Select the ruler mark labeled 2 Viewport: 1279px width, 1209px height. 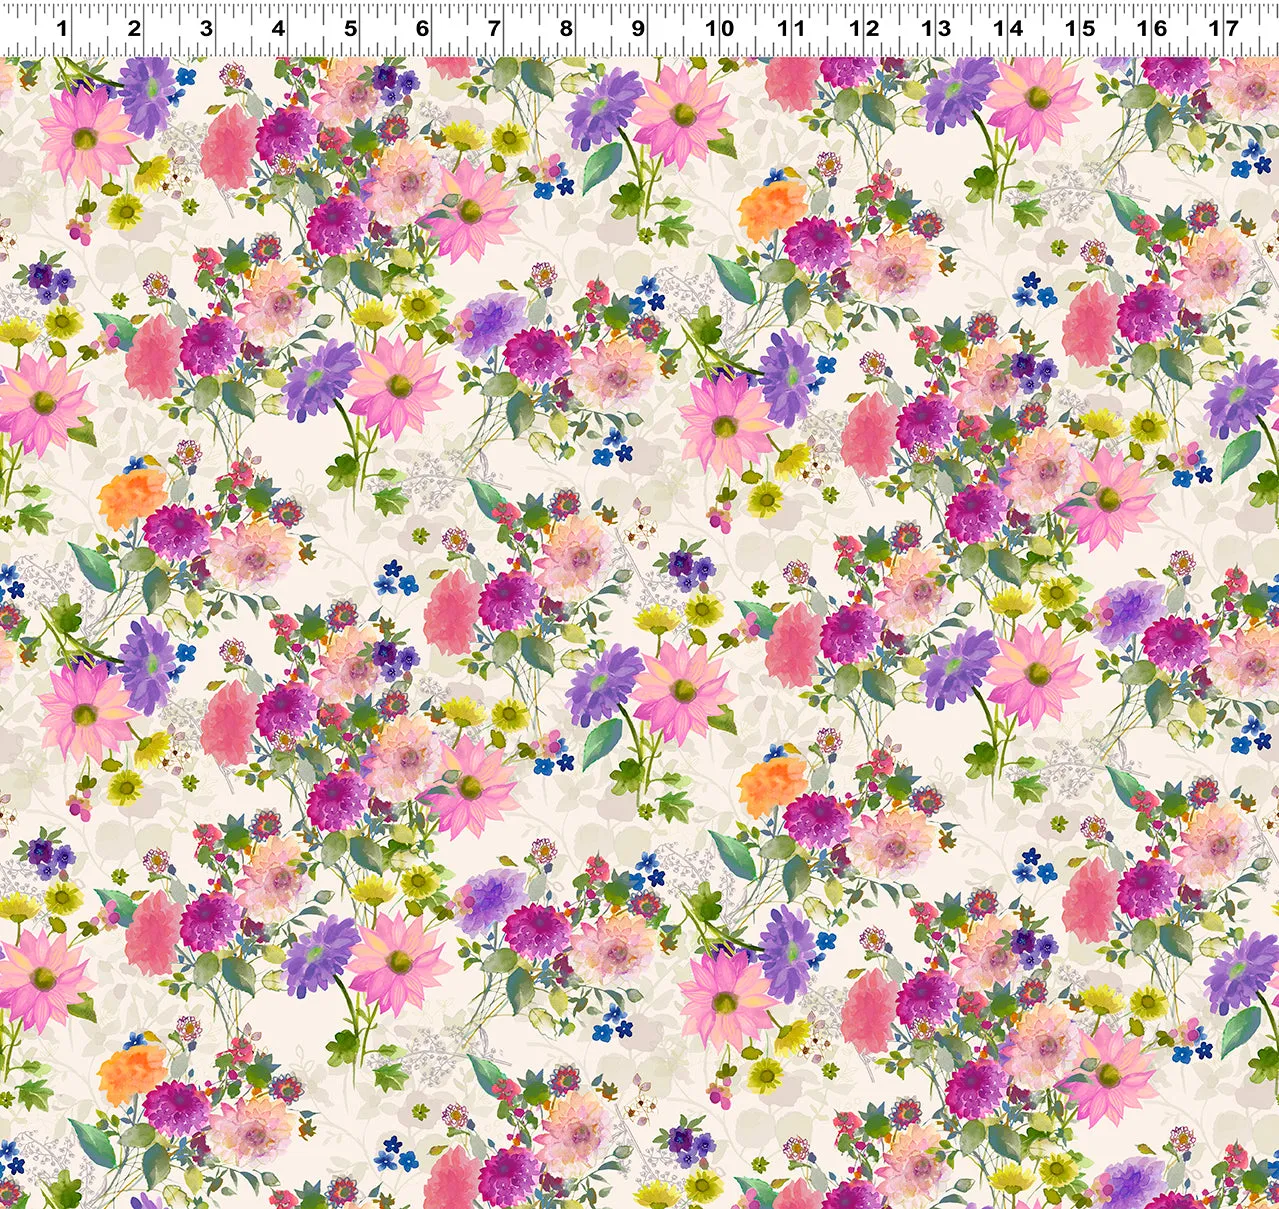[x=134, y=27]
